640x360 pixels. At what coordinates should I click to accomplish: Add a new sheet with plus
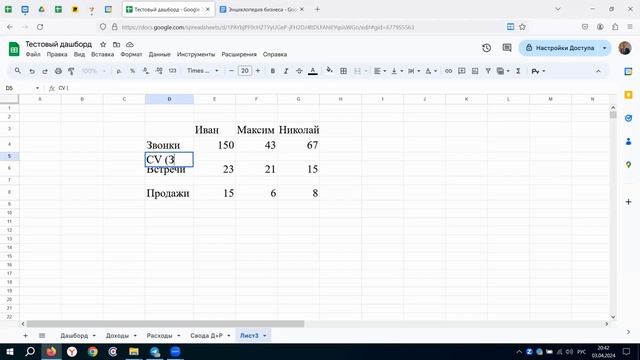25,336
